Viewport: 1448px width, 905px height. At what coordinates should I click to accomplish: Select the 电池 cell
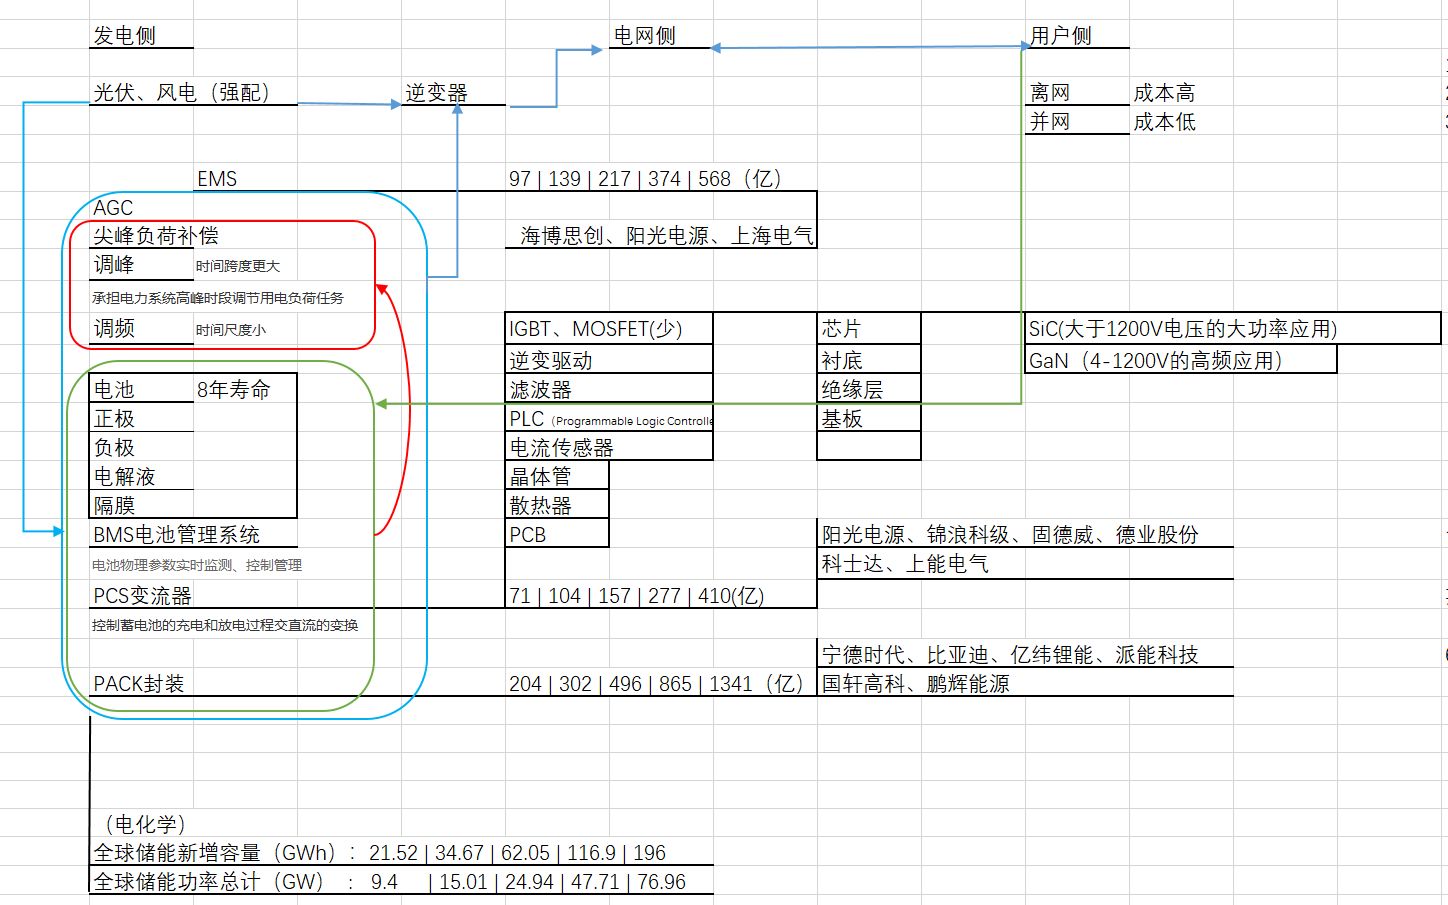click(x=114, y=390)
